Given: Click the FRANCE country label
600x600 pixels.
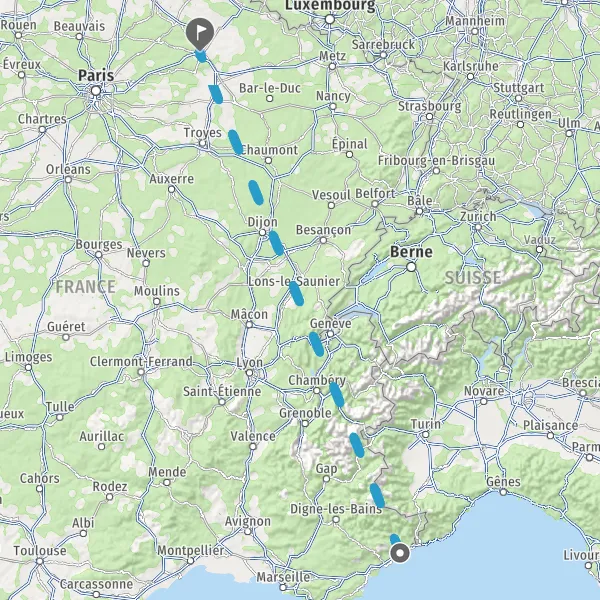Looking at the screenshot, I should pos(86,287).
